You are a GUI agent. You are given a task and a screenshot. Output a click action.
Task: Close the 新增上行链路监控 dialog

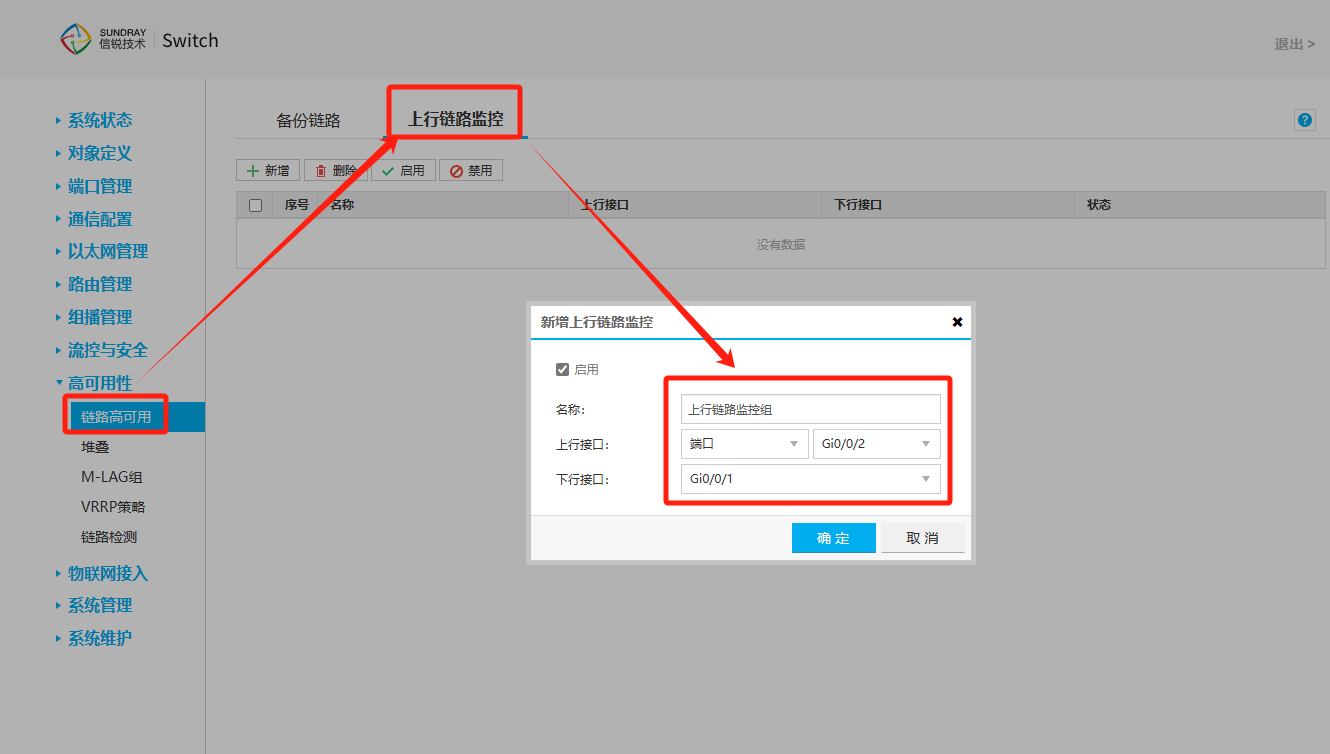[x=957, y=322]
